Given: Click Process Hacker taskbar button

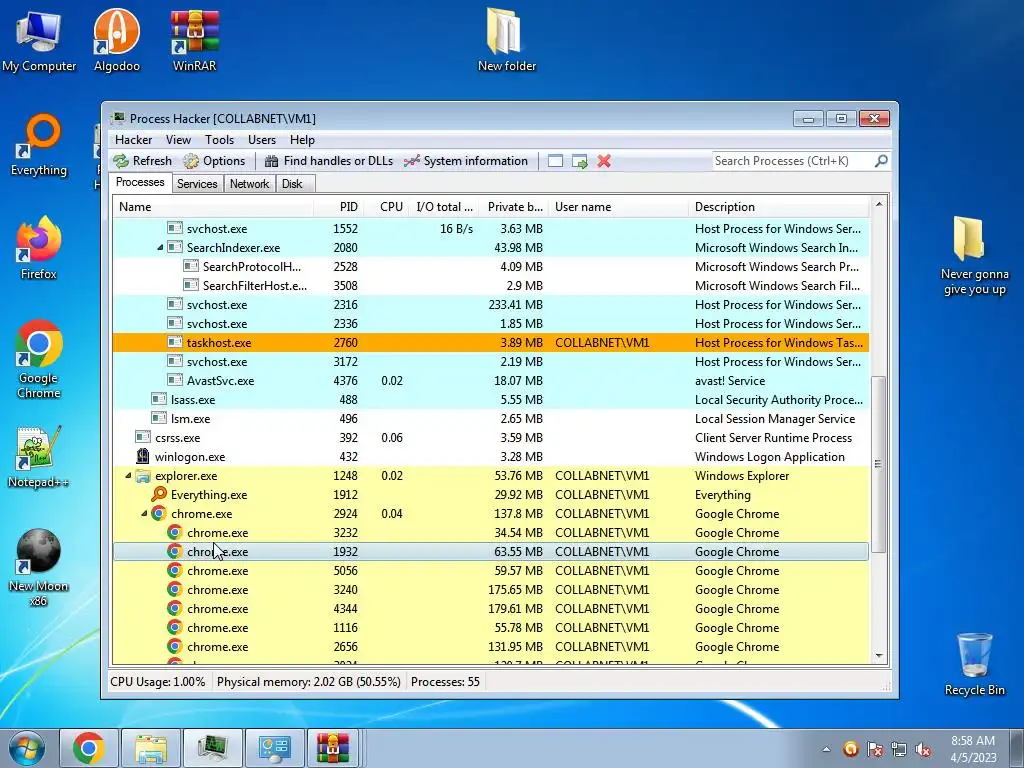Looking at the screenshot, I should tap(212, 748).
